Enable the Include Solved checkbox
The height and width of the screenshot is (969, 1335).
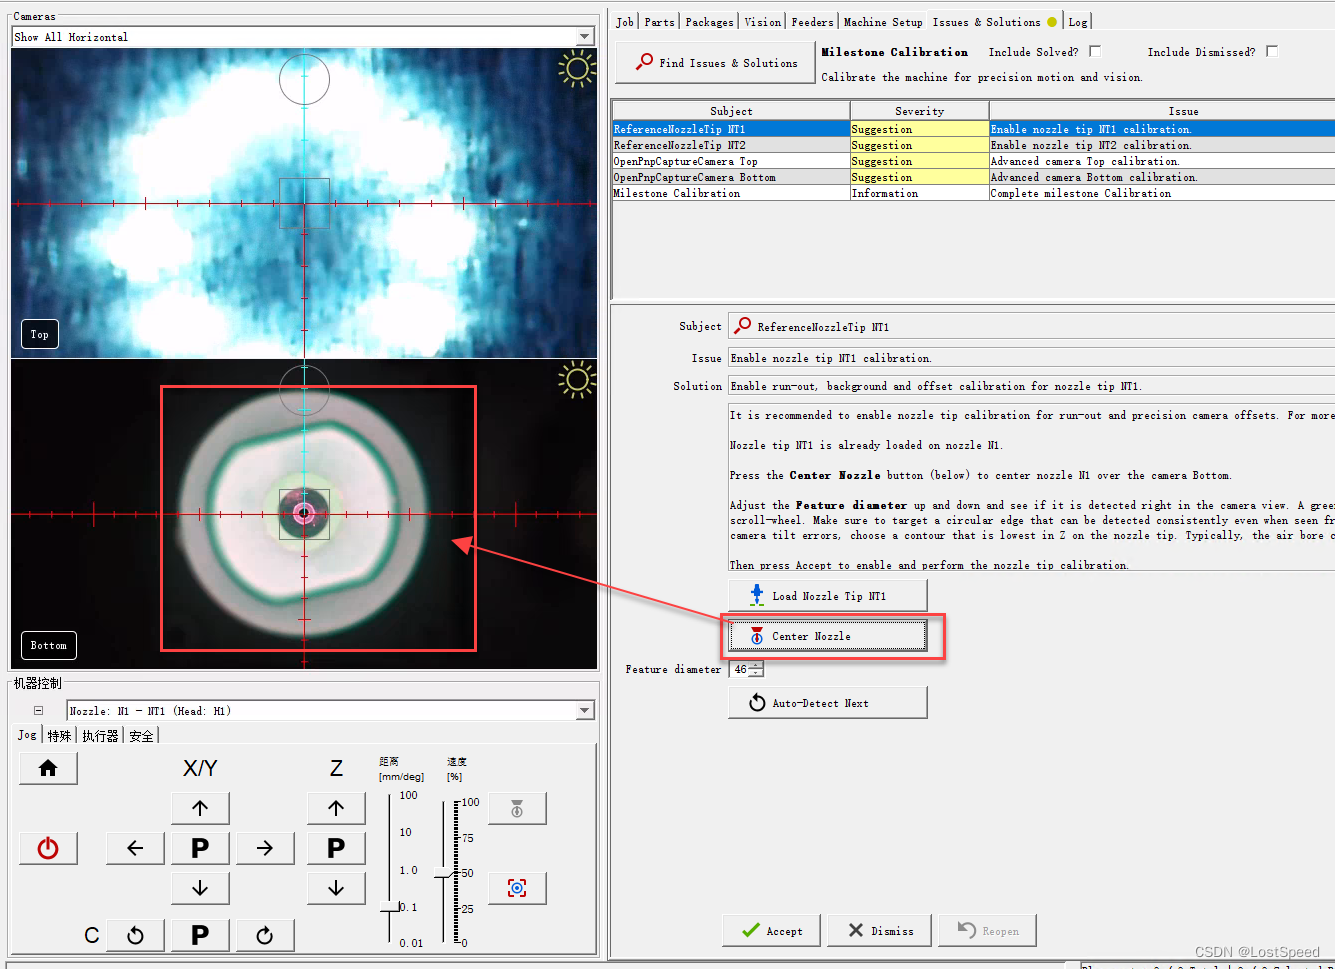point(1095,51)
